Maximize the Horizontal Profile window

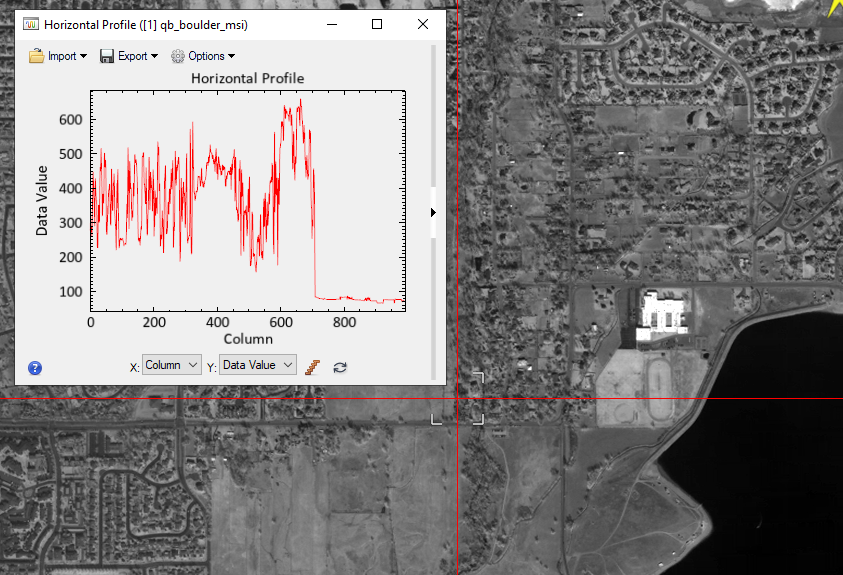377,24
